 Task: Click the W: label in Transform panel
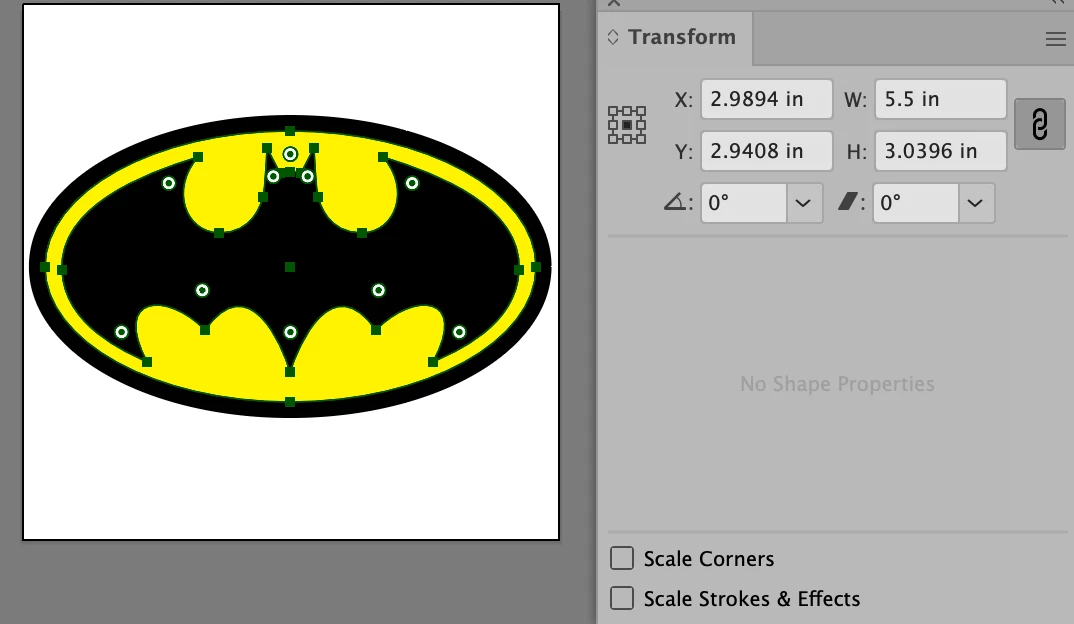point(855,100)
